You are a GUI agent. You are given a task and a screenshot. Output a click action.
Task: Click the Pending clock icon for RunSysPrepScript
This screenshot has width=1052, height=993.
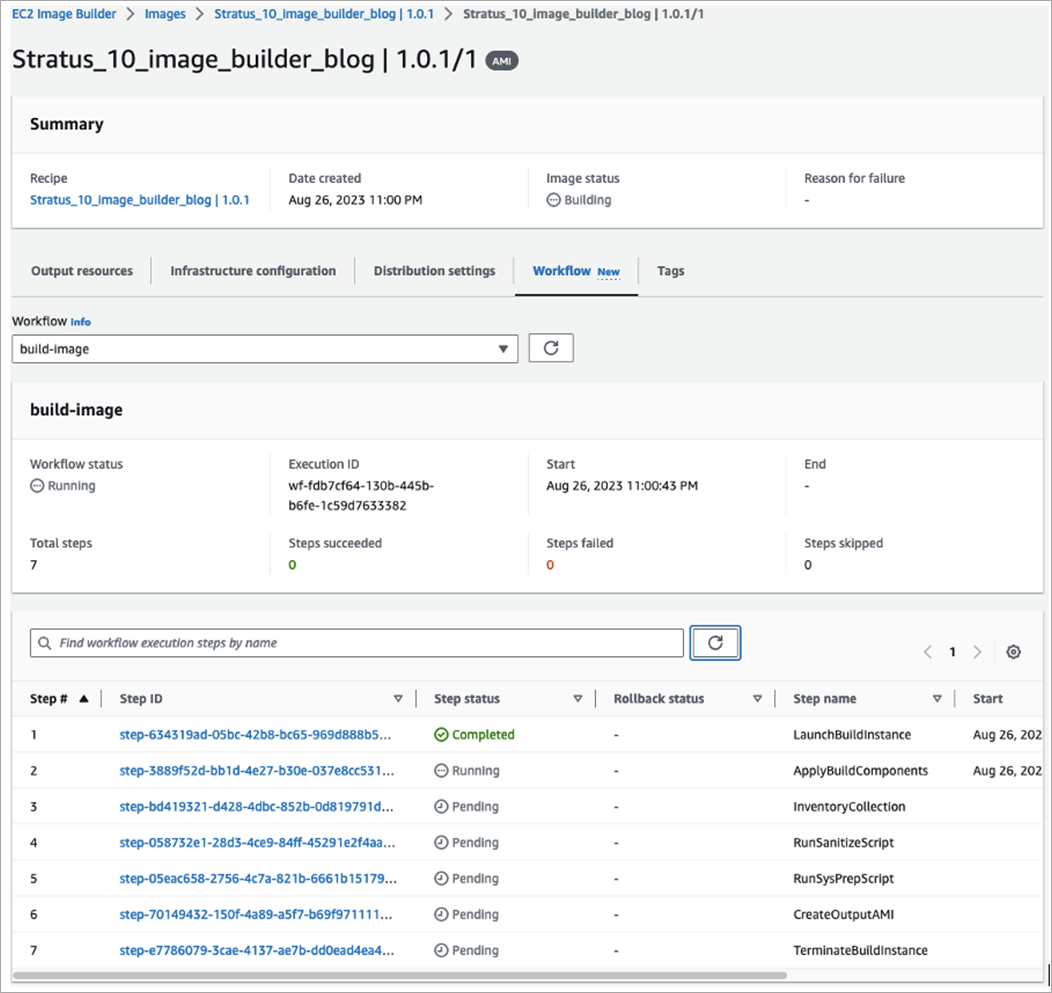pos(441,878)
